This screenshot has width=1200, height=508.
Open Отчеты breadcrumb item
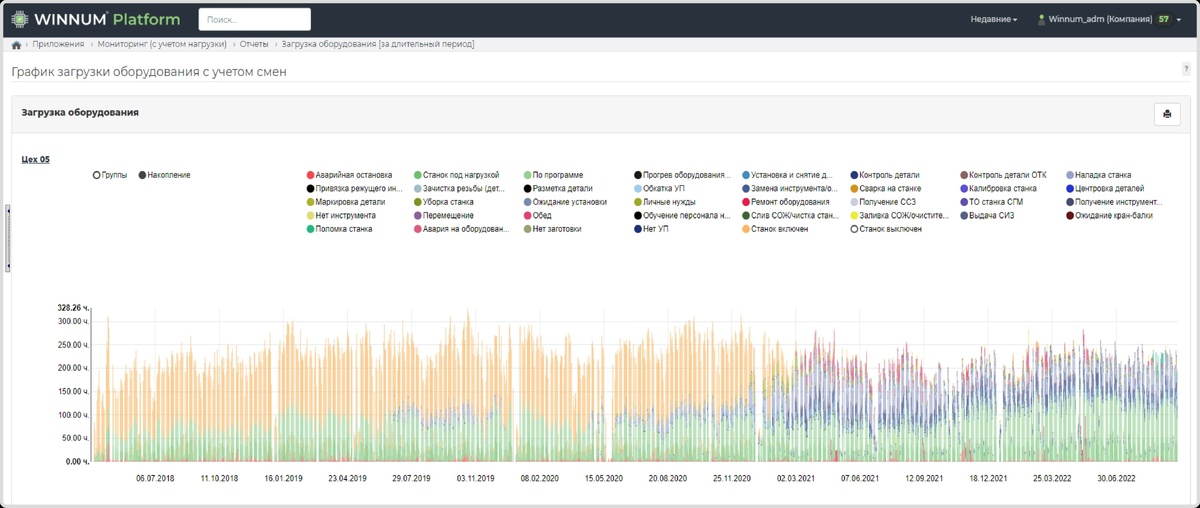pyautogui.click(x=254, y=44)
